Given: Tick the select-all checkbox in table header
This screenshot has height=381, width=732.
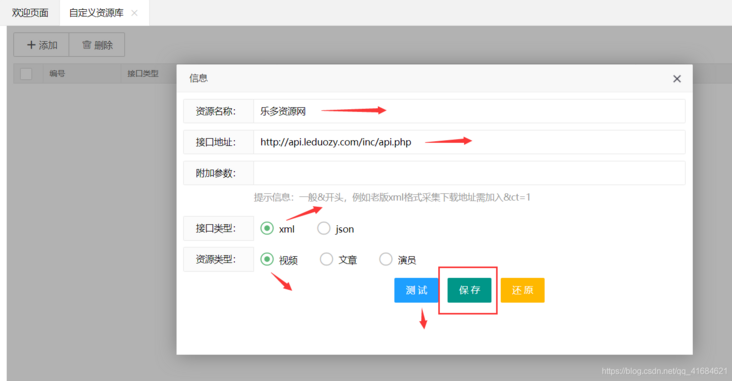Looking at the screenshot, I should coord(26,74).
